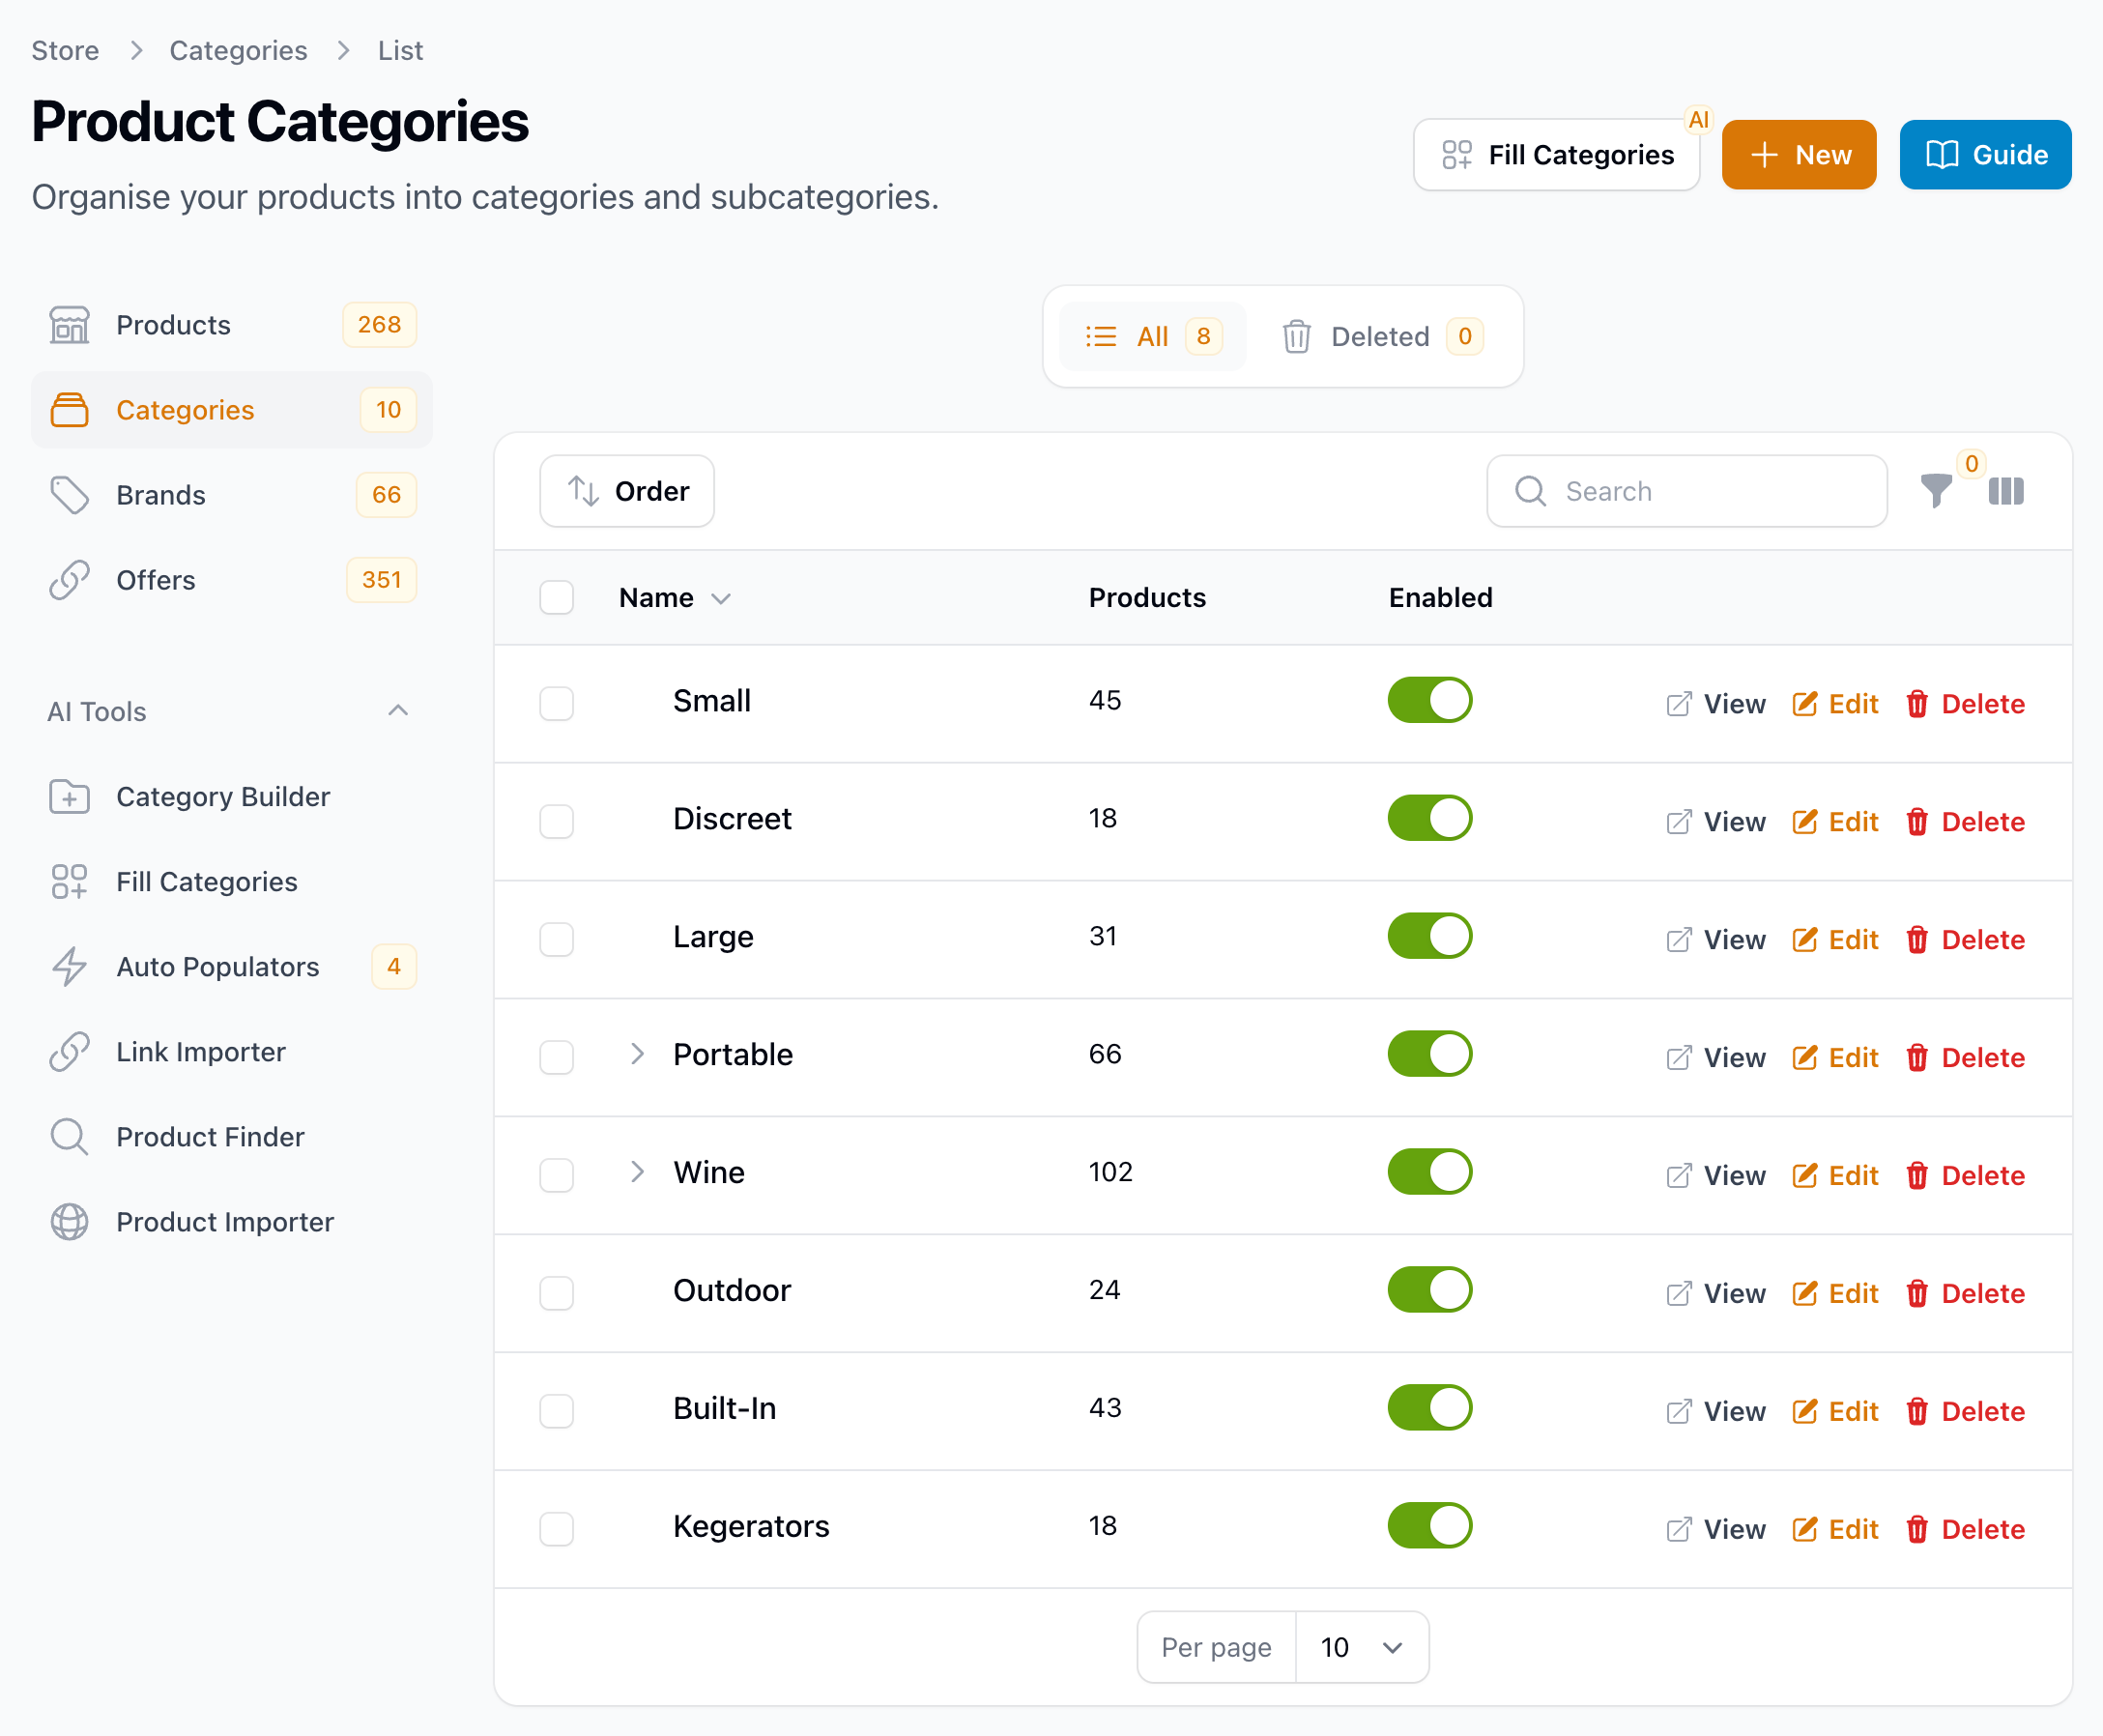This screenshot has height=1736, width=2103.
Task: Click the orange New button
Action: point(1798,155)
